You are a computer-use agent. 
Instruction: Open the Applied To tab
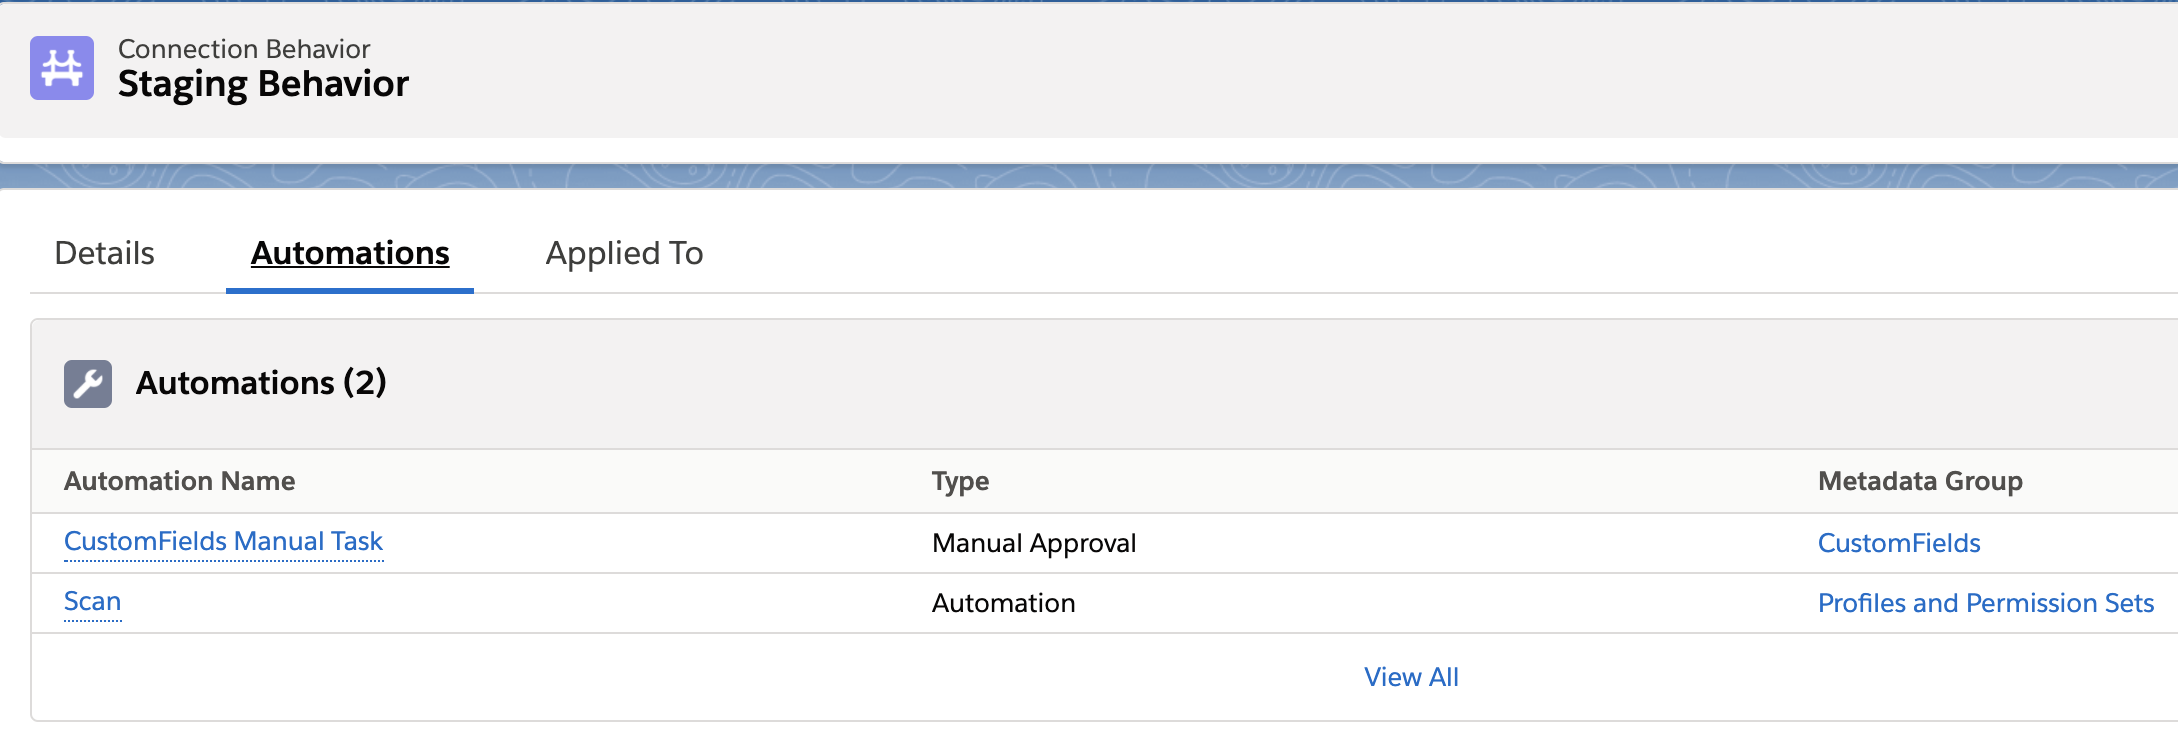click(624, 253)
